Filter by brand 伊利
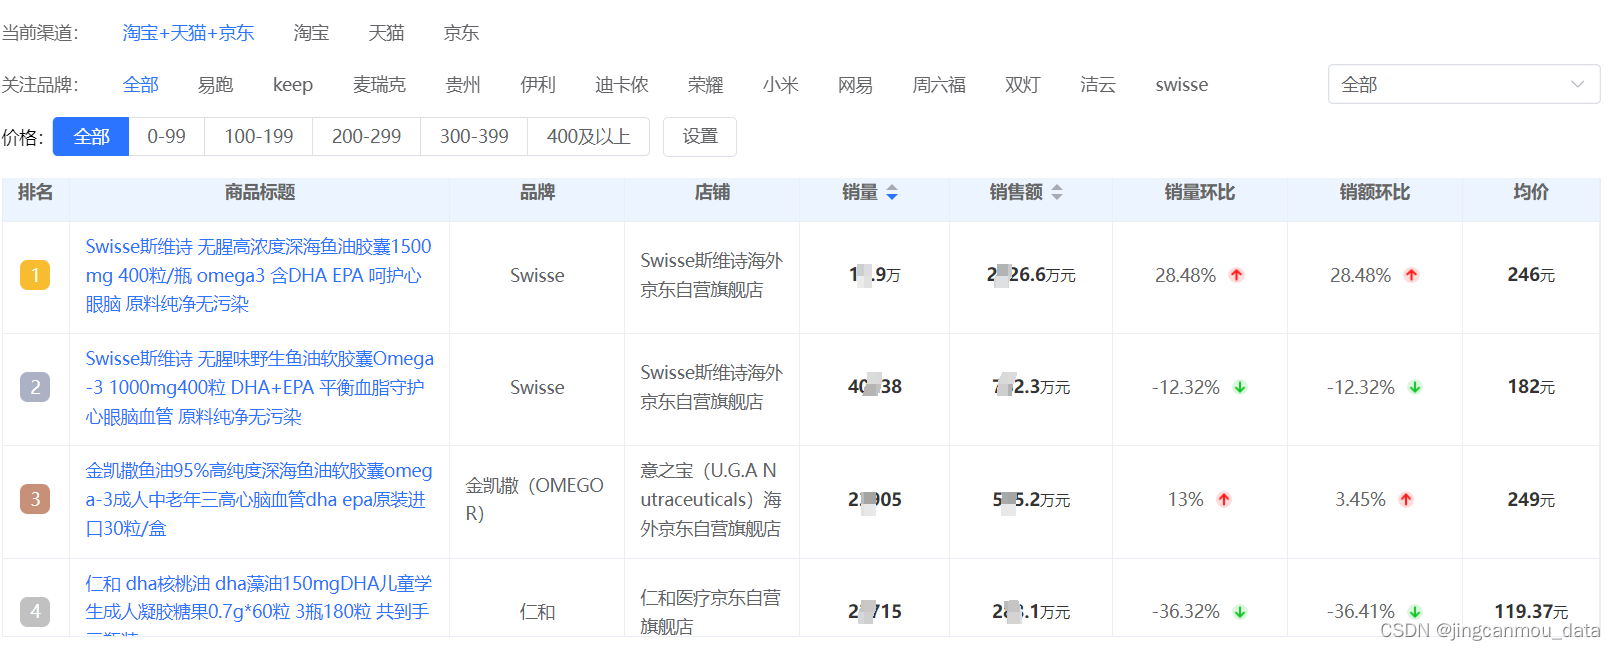Viewport: 1615px width, 650px height. point(538,85)
